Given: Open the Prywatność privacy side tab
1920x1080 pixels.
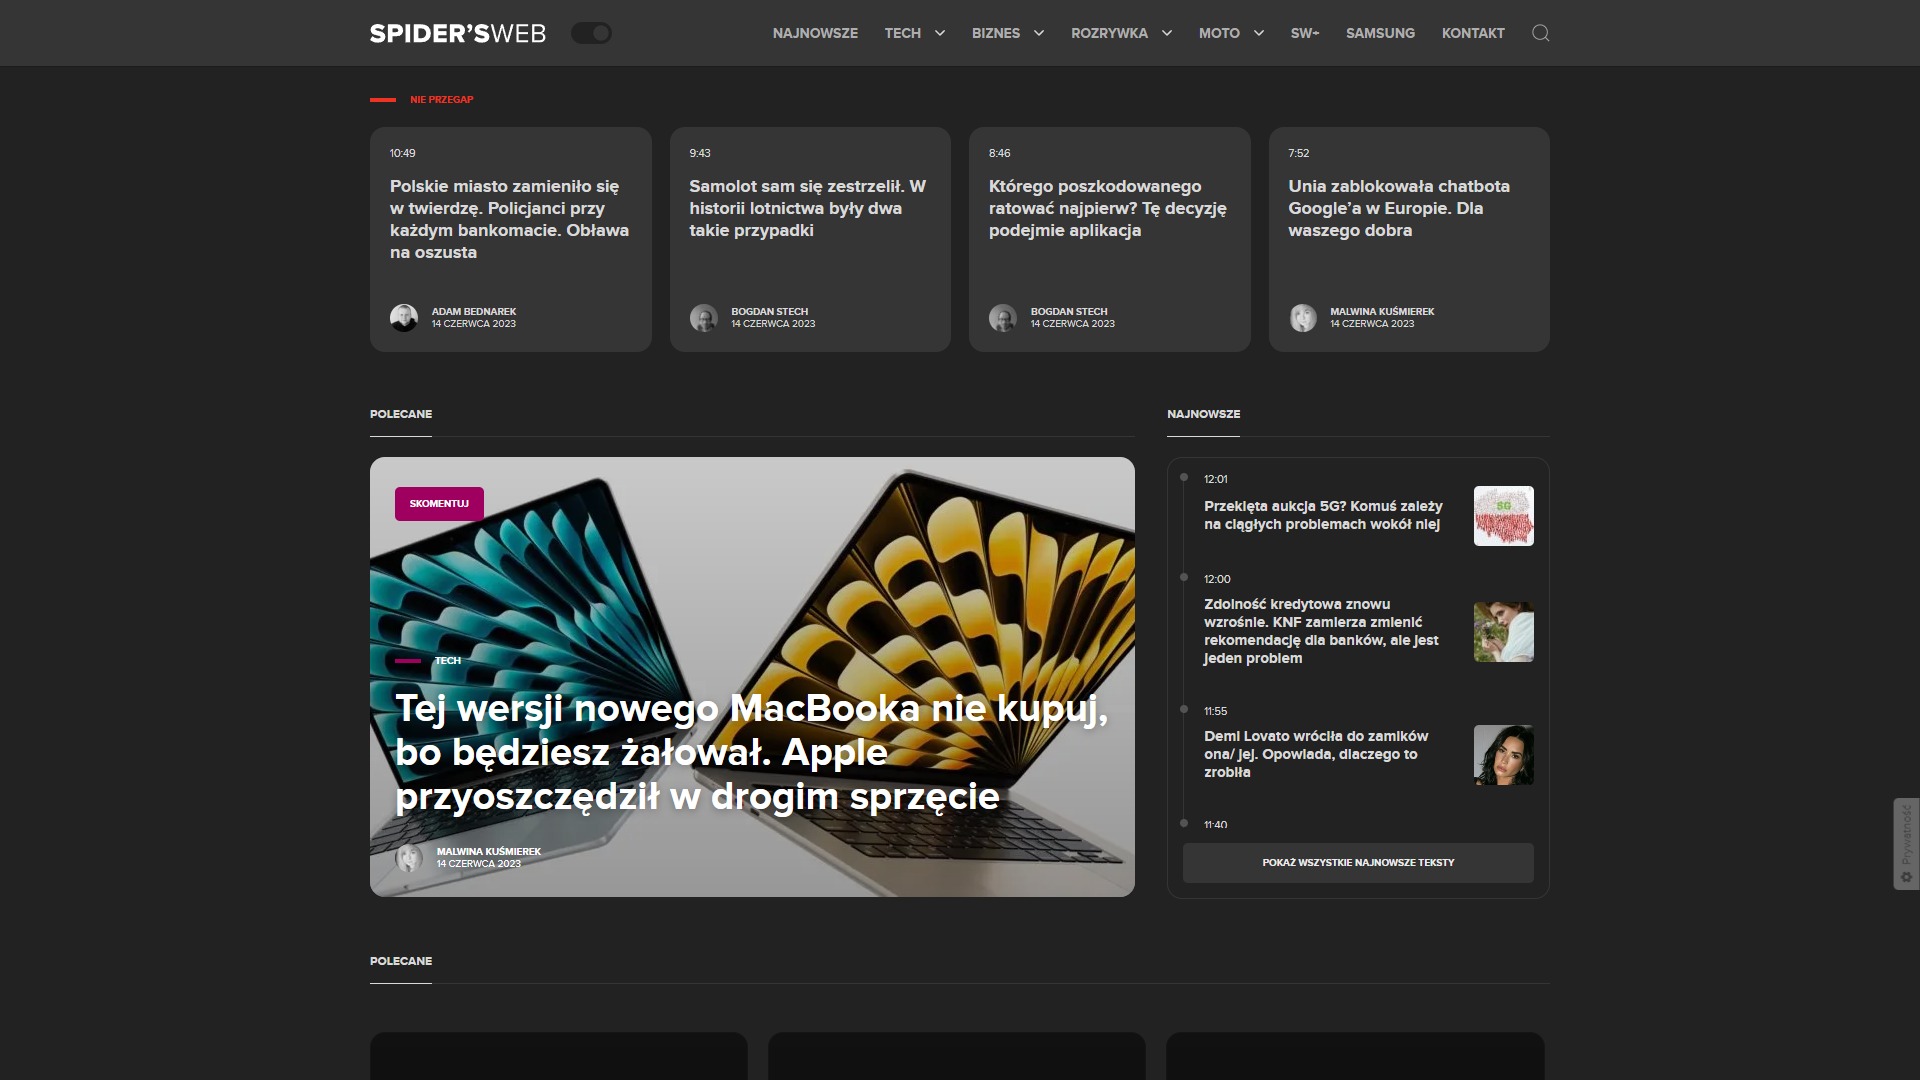Looking at the screenshot, I should 1906,844.
